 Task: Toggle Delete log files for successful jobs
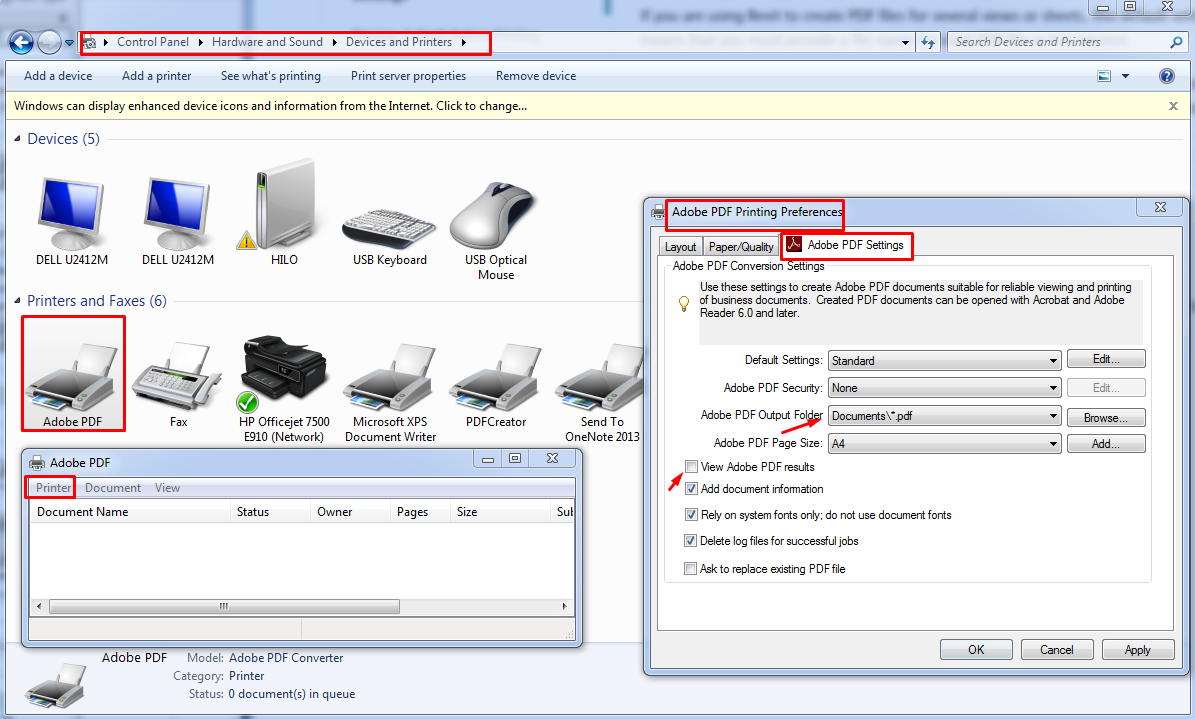(690, 541)
